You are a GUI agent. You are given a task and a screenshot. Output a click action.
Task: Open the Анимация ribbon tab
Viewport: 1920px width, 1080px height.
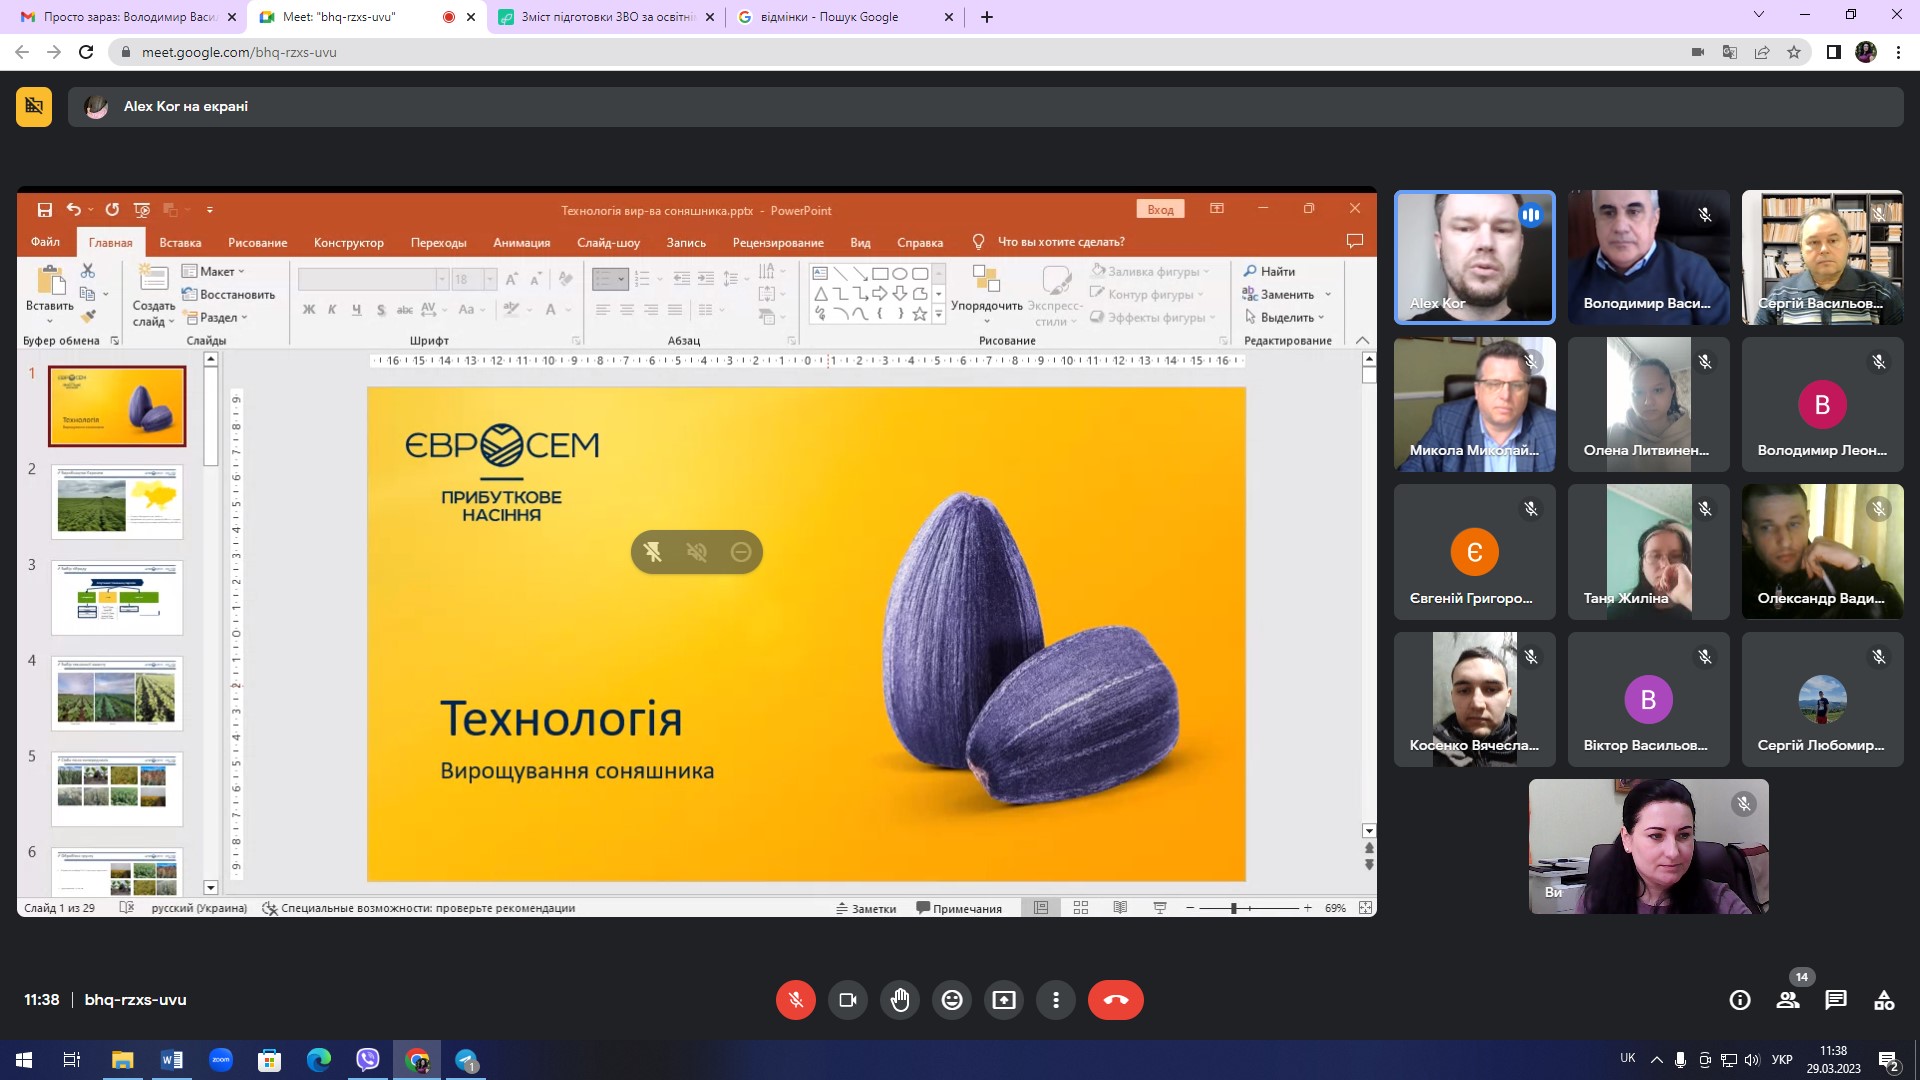click(x=522, y=242)
